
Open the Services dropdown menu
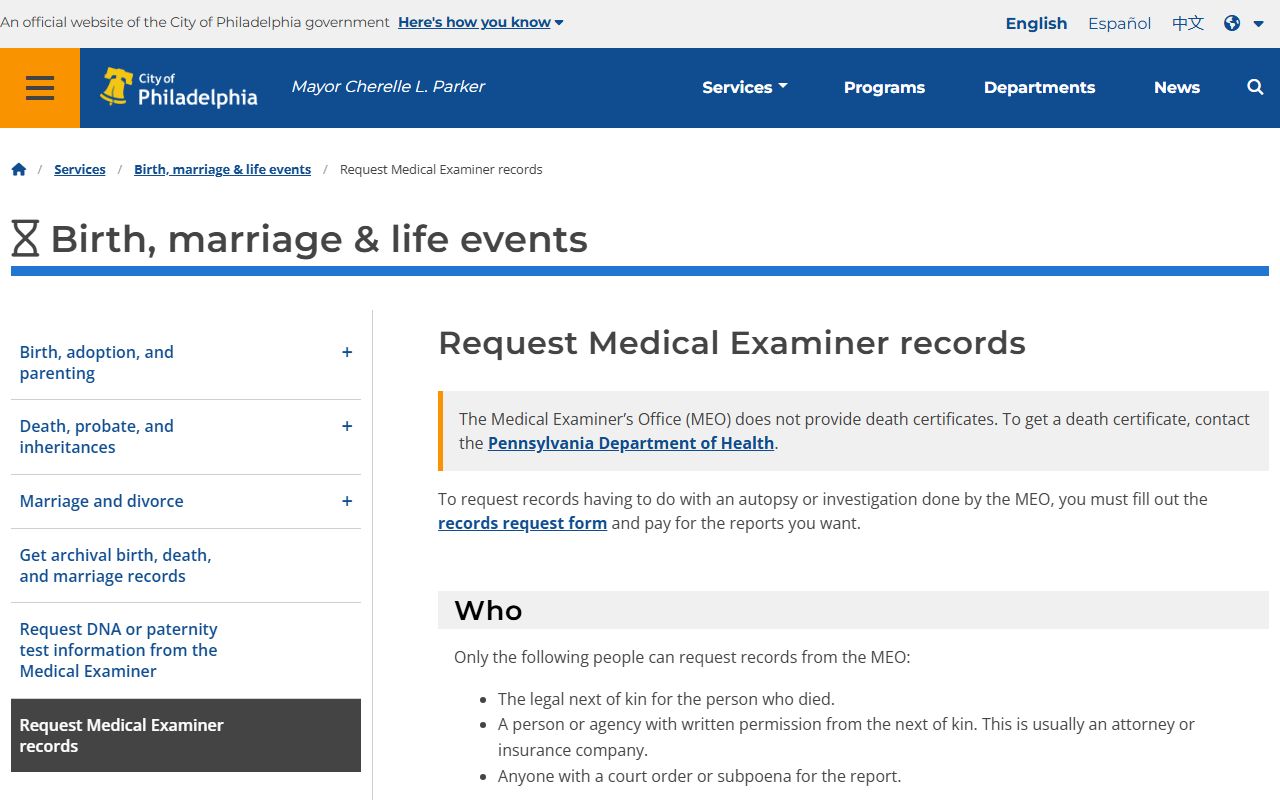(744, 87)
